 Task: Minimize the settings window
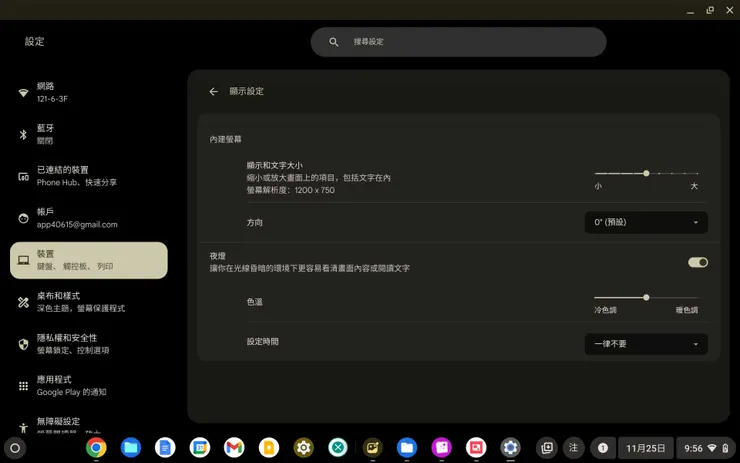pyautogui.click(x=690, y=10)
